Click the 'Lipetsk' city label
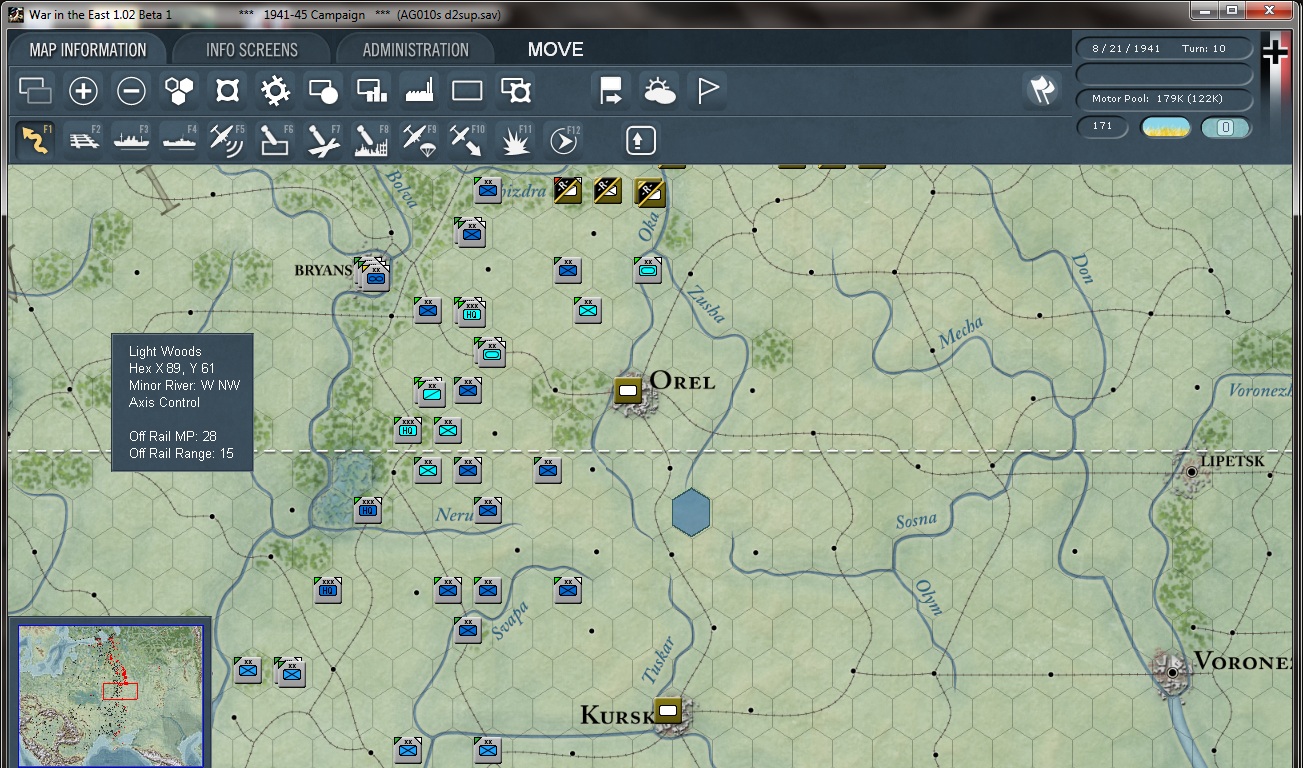Image resolution: width=1303 pixels, height=768 pixels. pos(1232,461)
